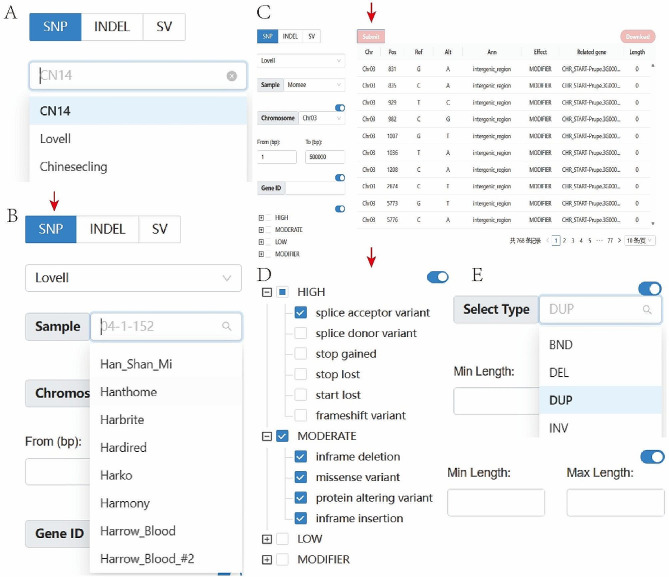This screenshot has height=577, width=669.
Task: Expand MODIFIER tree node in panel D
Action: pyautogui.click(x=267, y=560)
